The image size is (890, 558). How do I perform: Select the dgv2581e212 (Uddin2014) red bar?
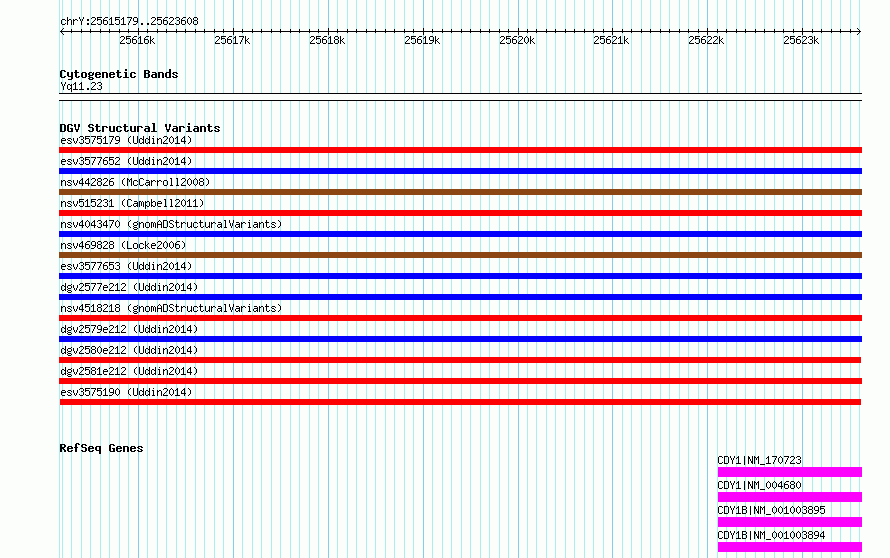pos(460,381)
